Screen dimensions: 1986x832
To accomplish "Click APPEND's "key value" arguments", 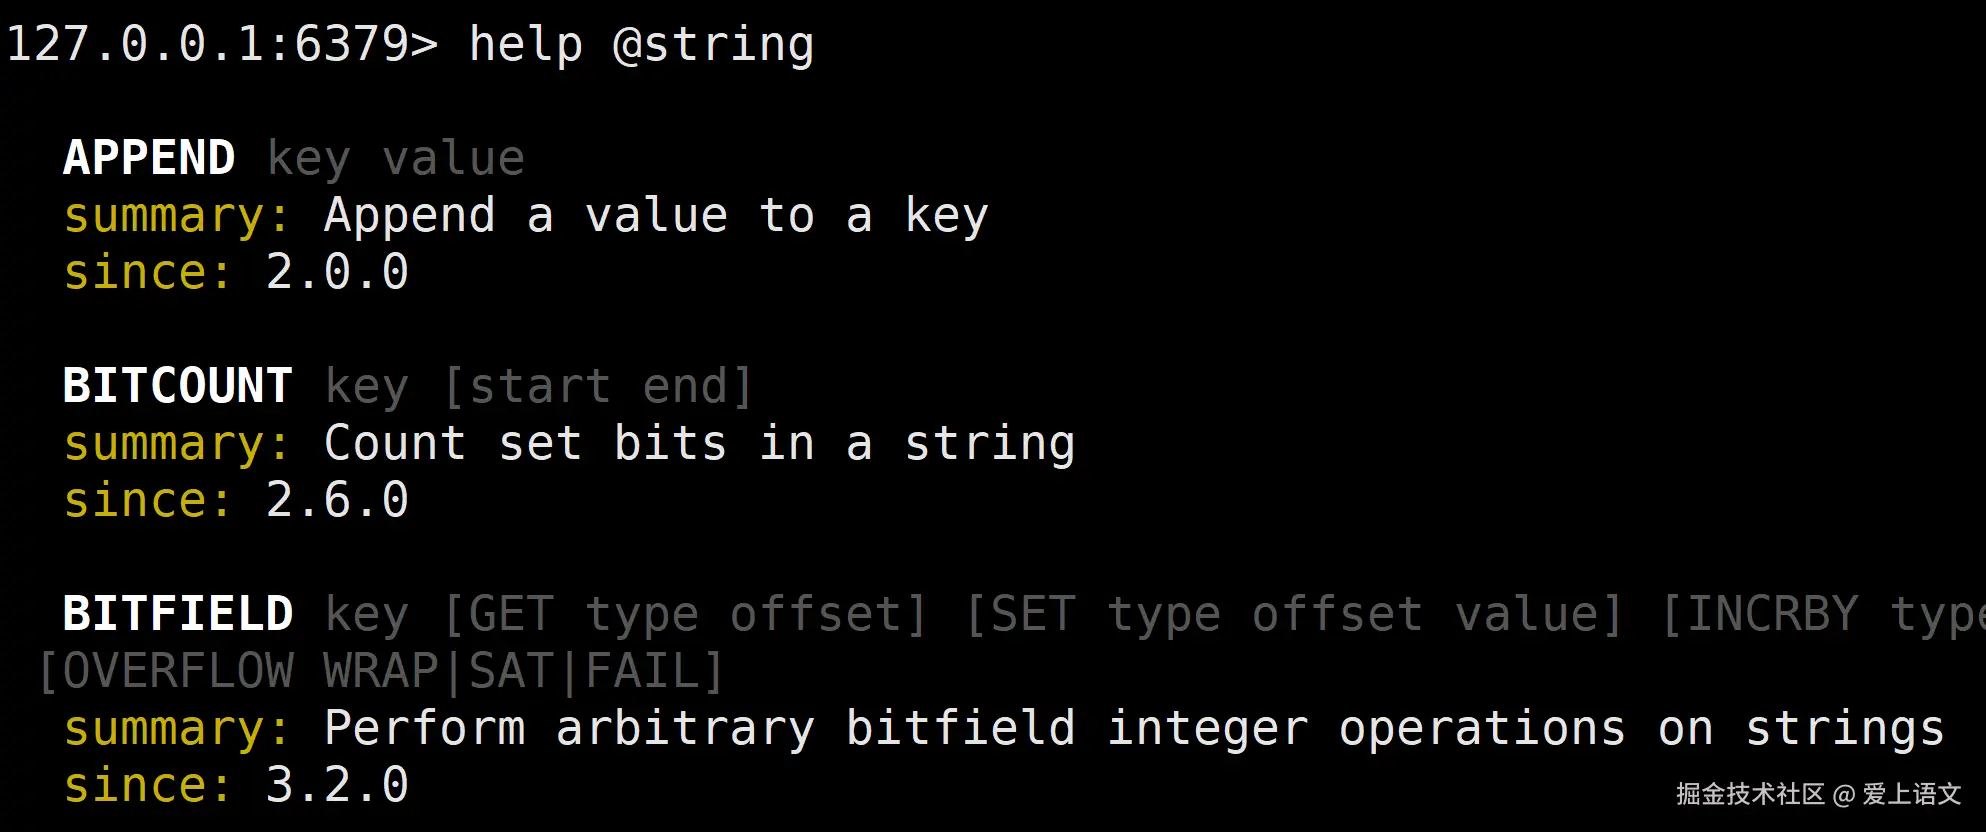I will (x=396, y=158).
